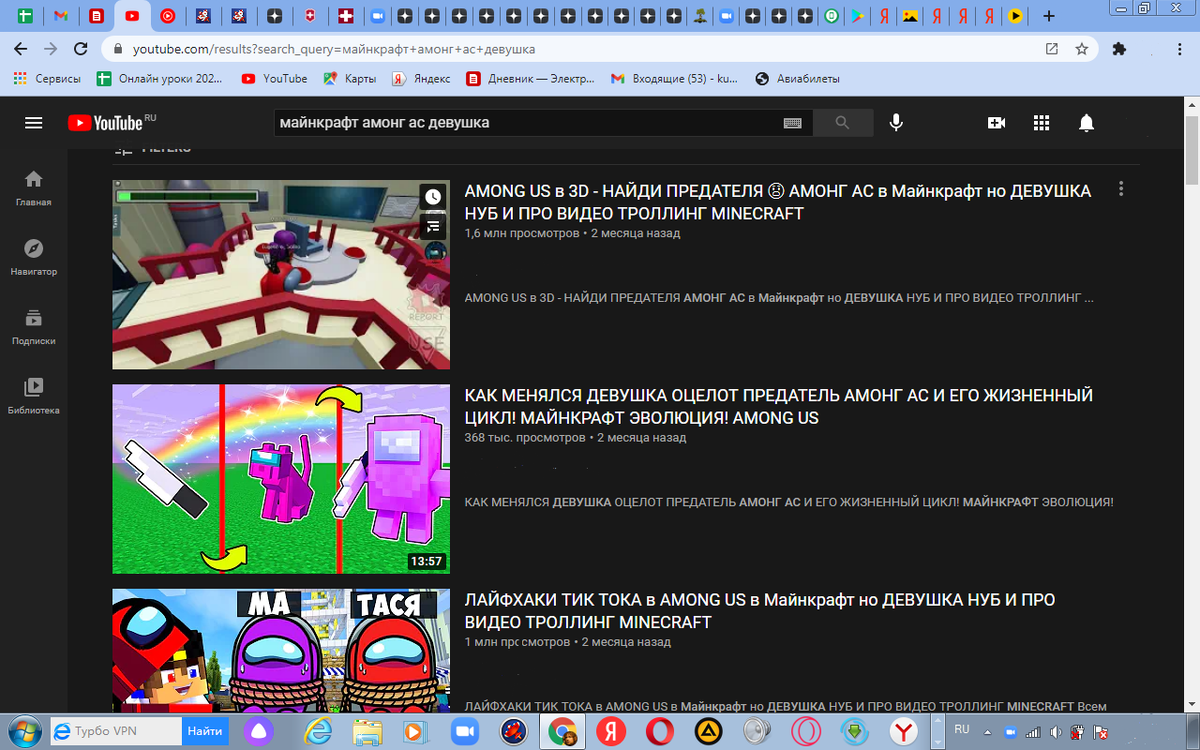Open the Сервисы apps bookmark
This screenshot has width=1200, height=750.
(46, 78)
